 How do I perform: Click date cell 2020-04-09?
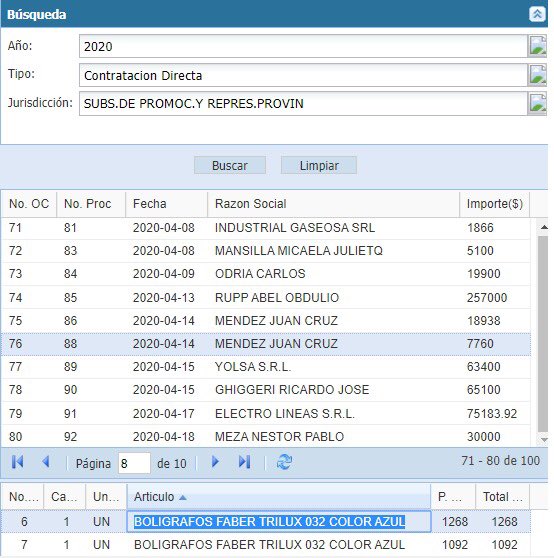pyautogui.click(x=164, y=274)
